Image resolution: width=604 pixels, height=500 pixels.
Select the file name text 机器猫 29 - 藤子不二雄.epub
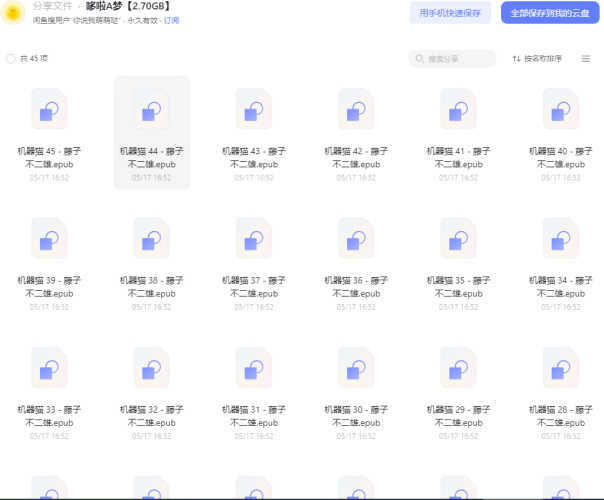[458, 416]
